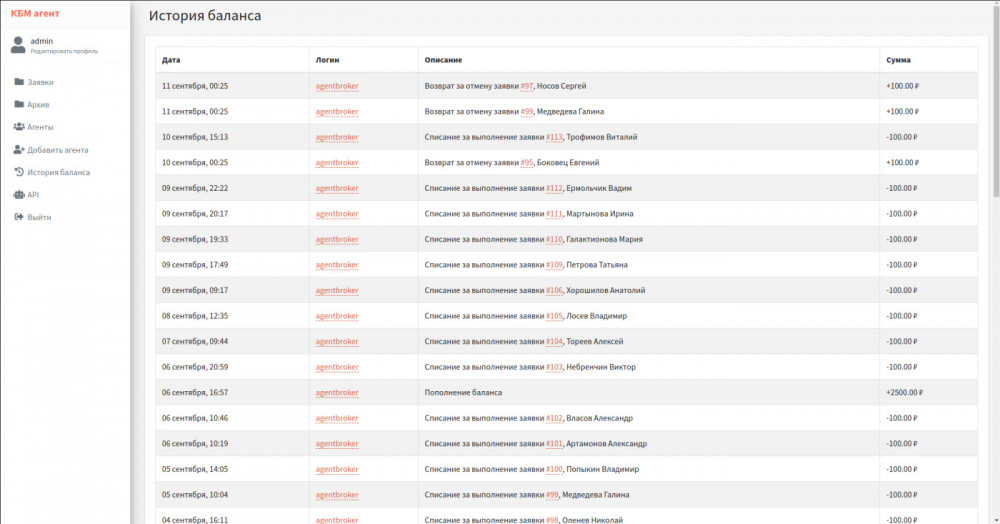The image size is (1000, 524).
Task: Go to the Агенты section
Action: [40, 127]
